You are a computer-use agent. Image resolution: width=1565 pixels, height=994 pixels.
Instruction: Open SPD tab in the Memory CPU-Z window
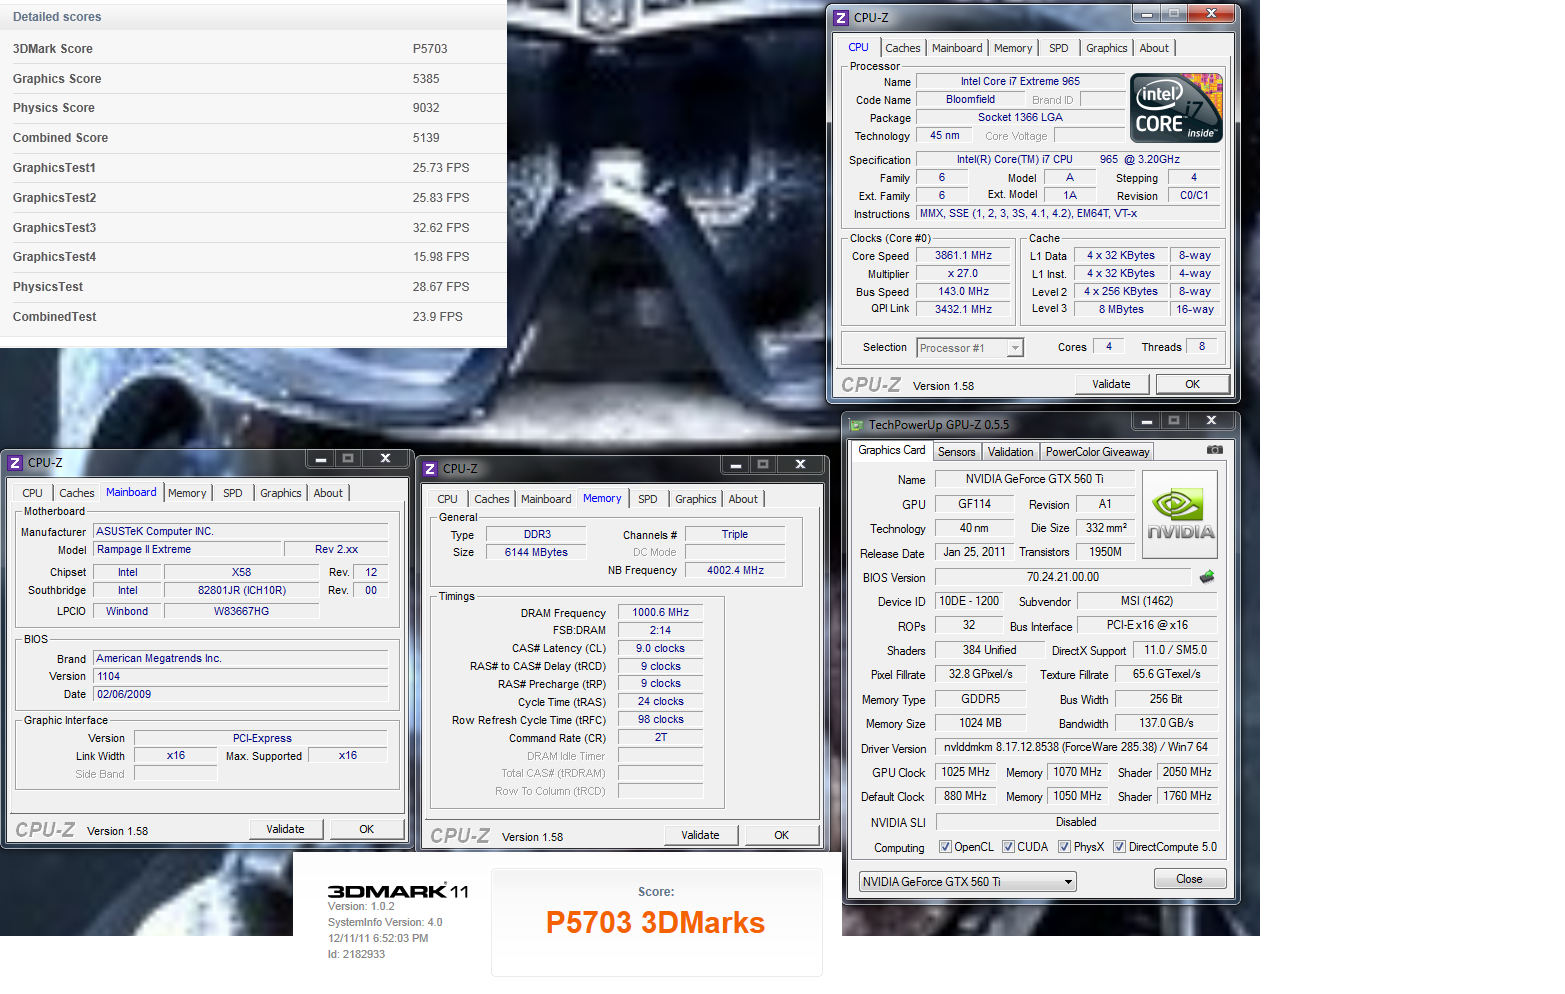648,499
